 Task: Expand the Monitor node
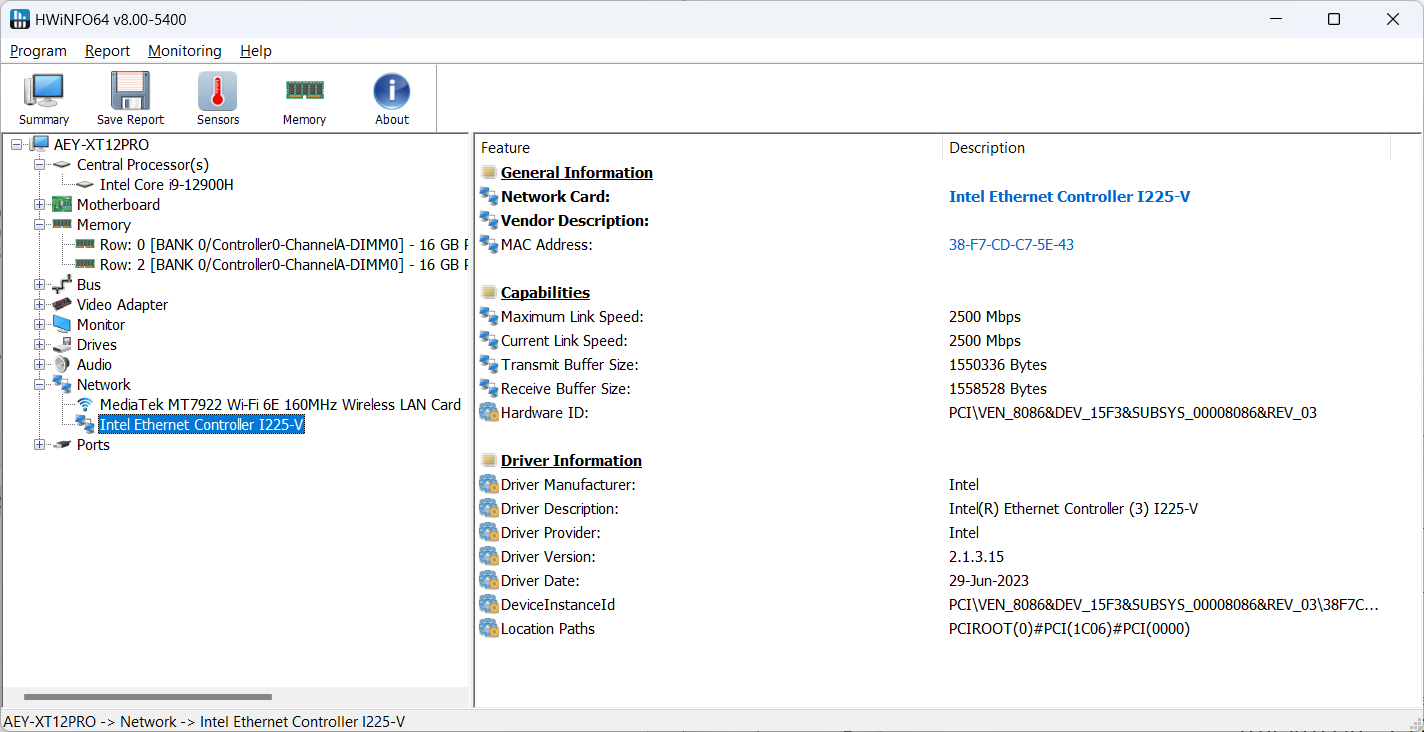coord(39,325)
